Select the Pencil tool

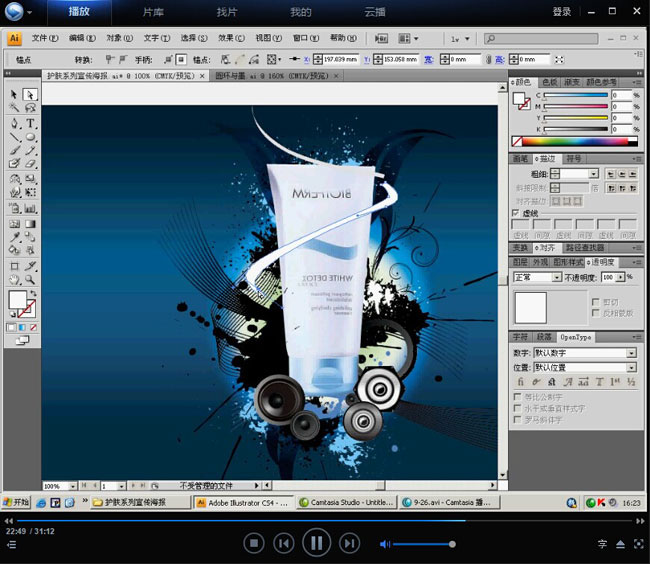(30, 150)
